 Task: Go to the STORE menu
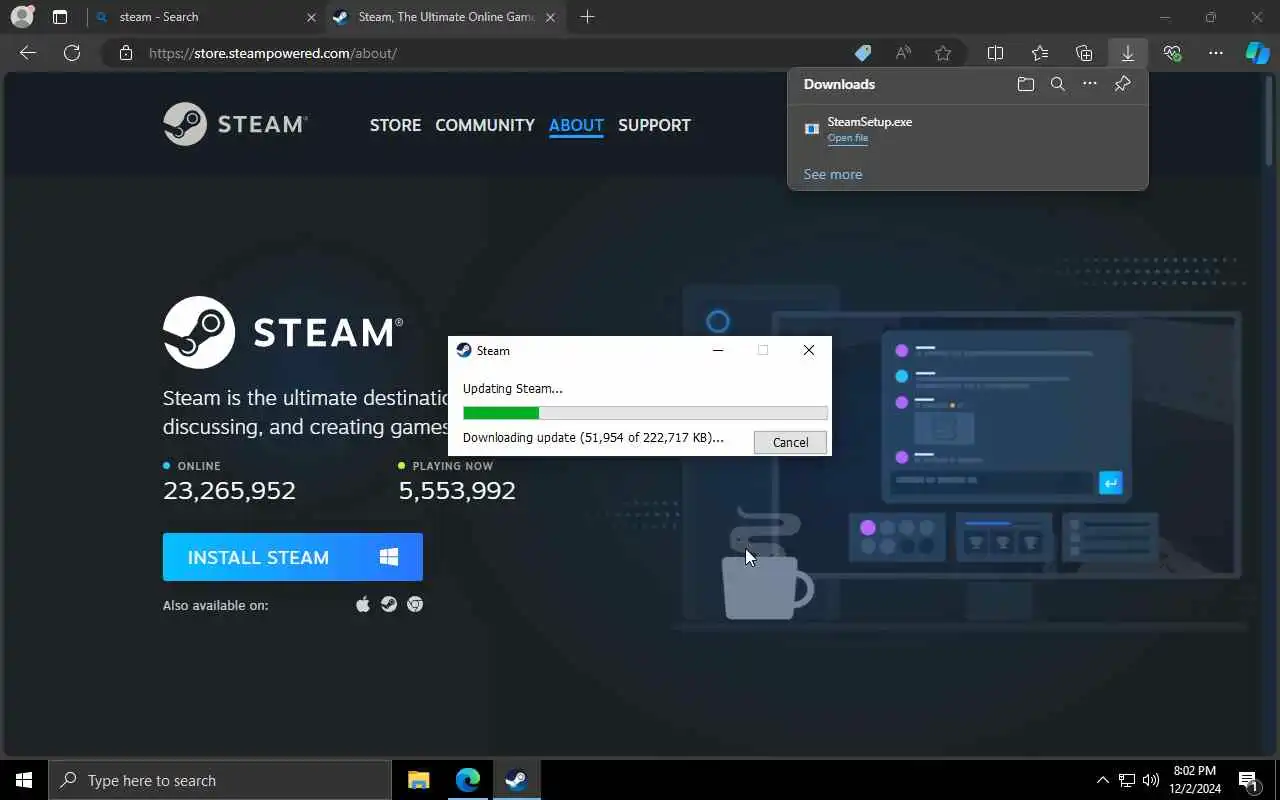click(x=395, y=125)
